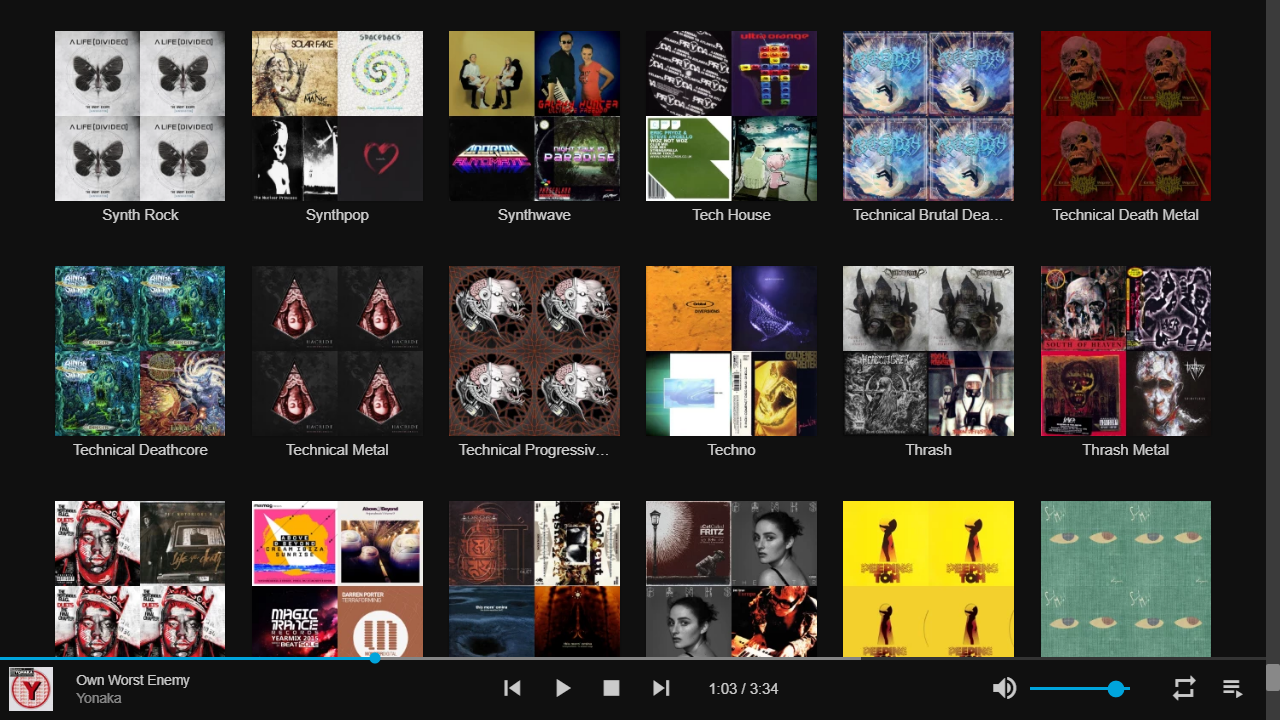Mute audio using the speaker icon
Image resolution: width=1280 pixels, height=720 pixels.
point(1004,688)
